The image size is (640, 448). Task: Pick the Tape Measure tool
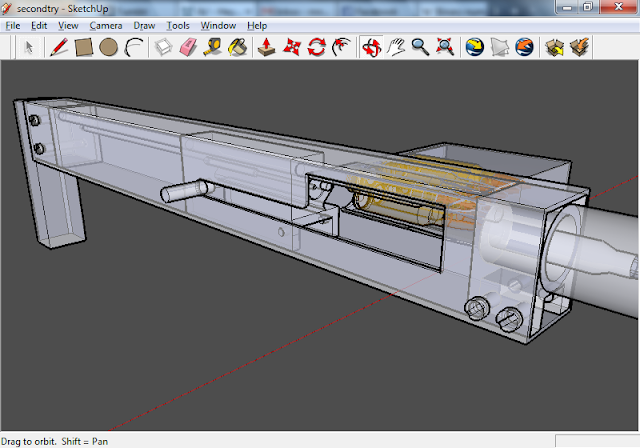(x=213, y=47)
